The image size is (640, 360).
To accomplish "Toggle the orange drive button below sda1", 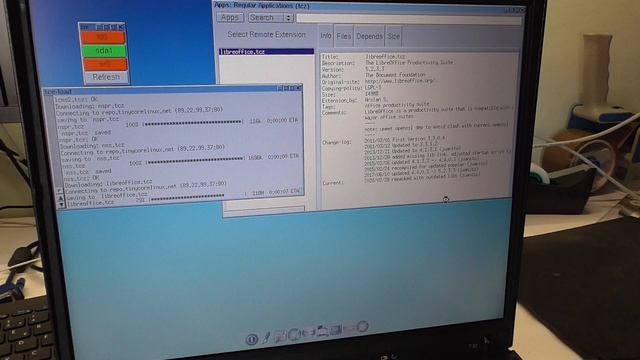I will 105,64.
